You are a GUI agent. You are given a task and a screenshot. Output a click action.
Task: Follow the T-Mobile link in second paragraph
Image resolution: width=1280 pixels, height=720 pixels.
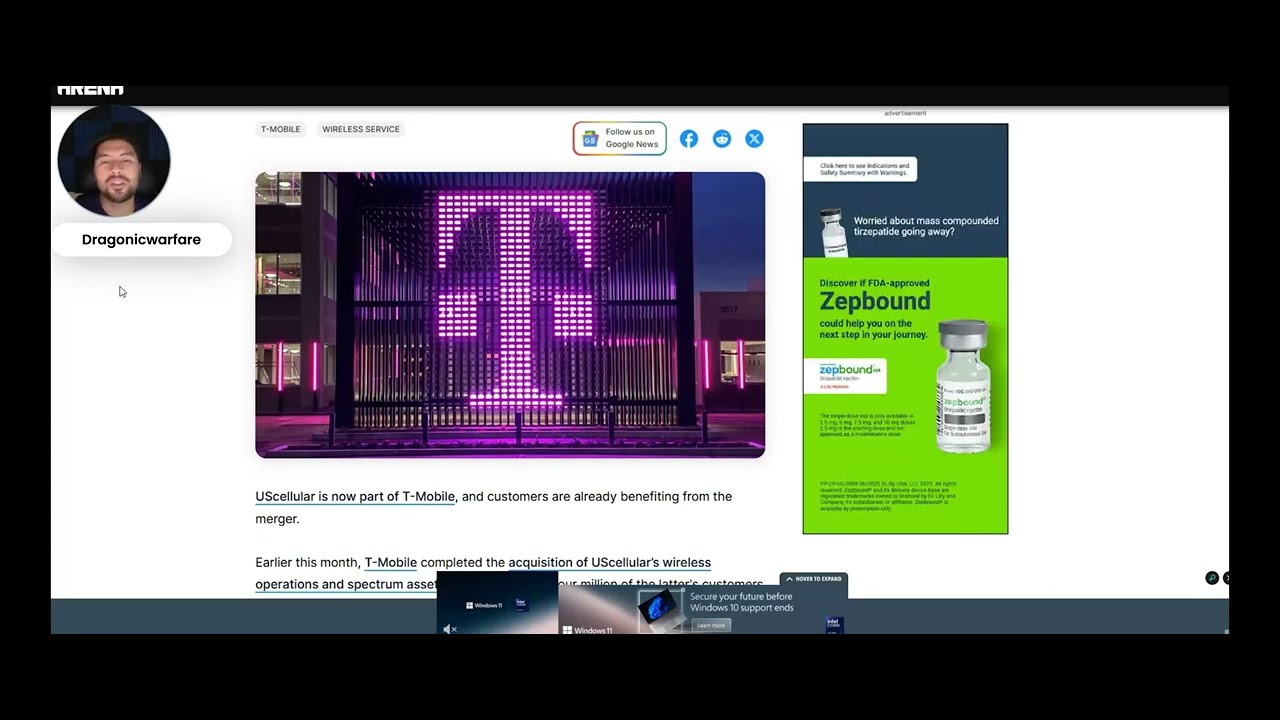coord(390,562)
